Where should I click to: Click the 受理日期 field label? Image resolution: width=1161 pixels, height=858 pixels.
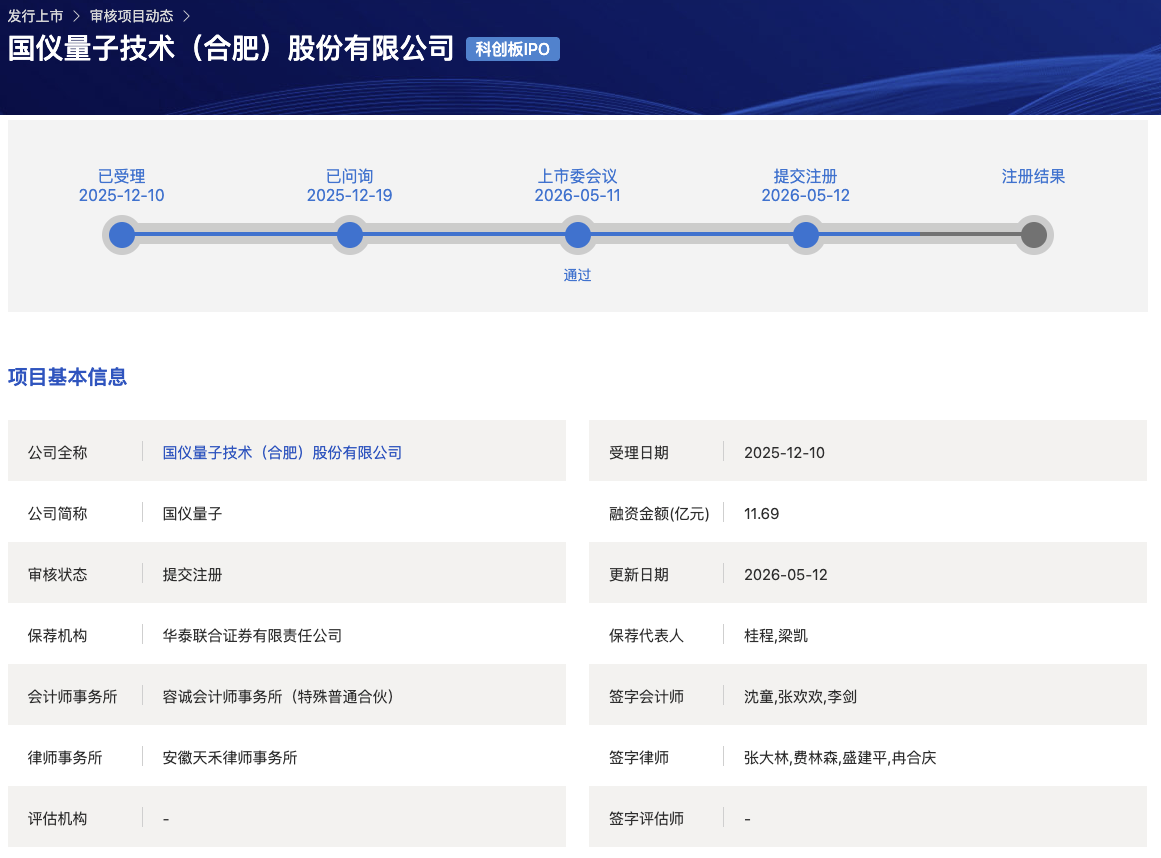[x=639, y=452]
